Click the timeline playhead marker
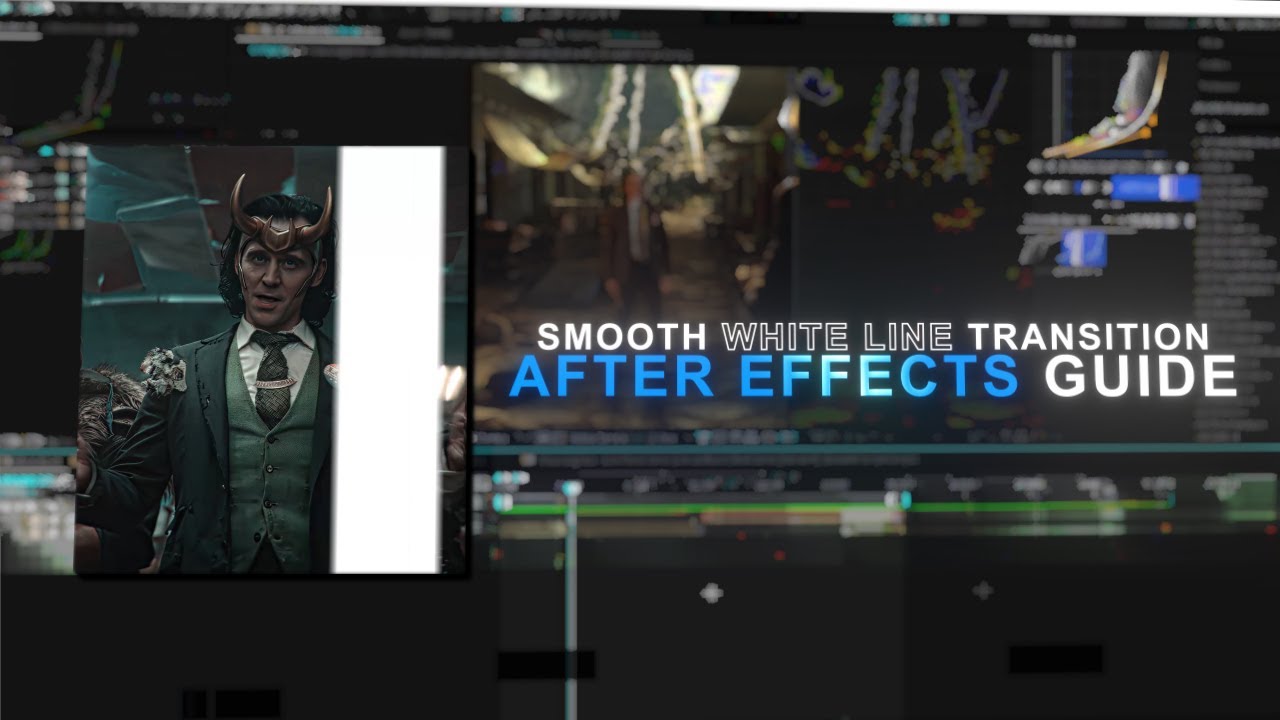This screenshot has width=1280, height=720. point(571,489)
